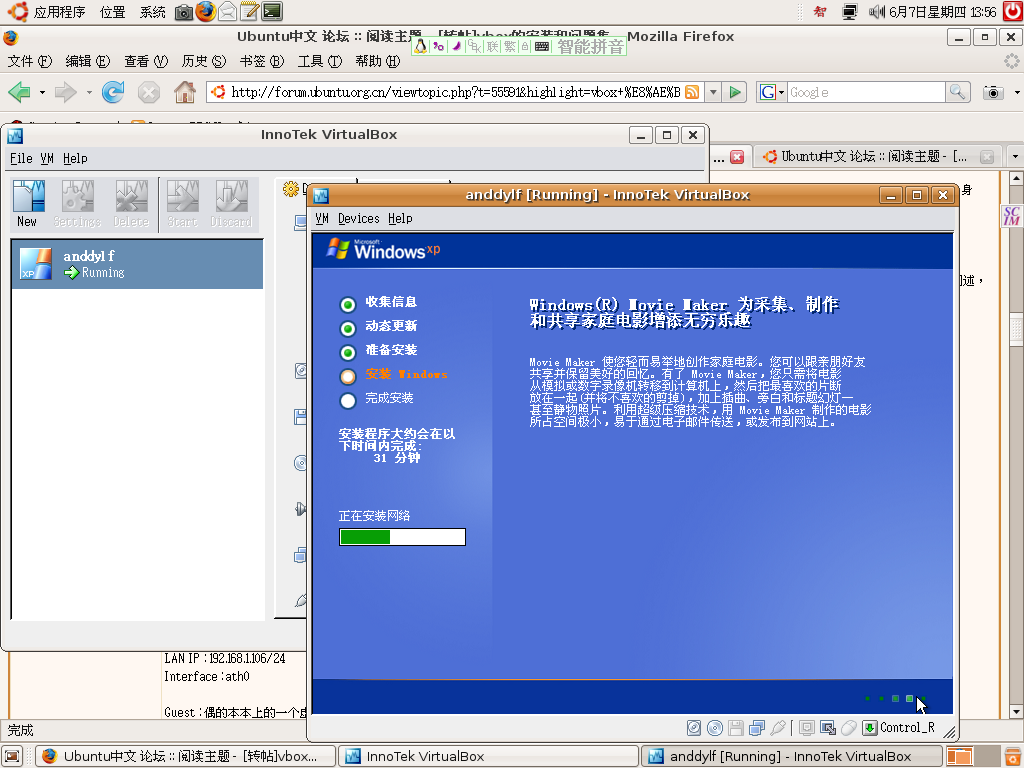Open Firefox 历史 (History) menu

coord(203,61)
